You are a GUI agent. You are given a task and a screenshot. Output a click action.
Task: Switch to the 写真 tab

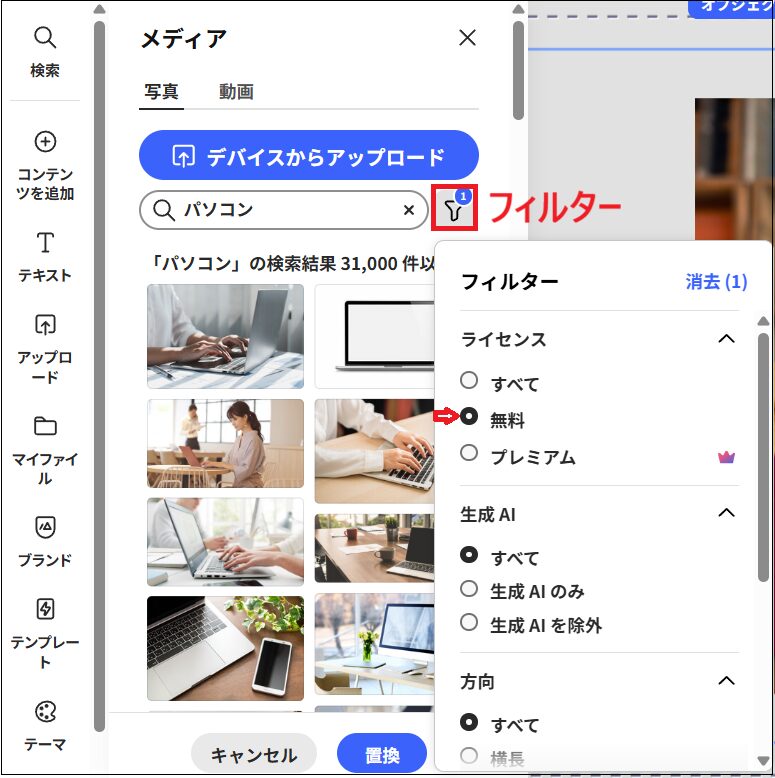161,92
